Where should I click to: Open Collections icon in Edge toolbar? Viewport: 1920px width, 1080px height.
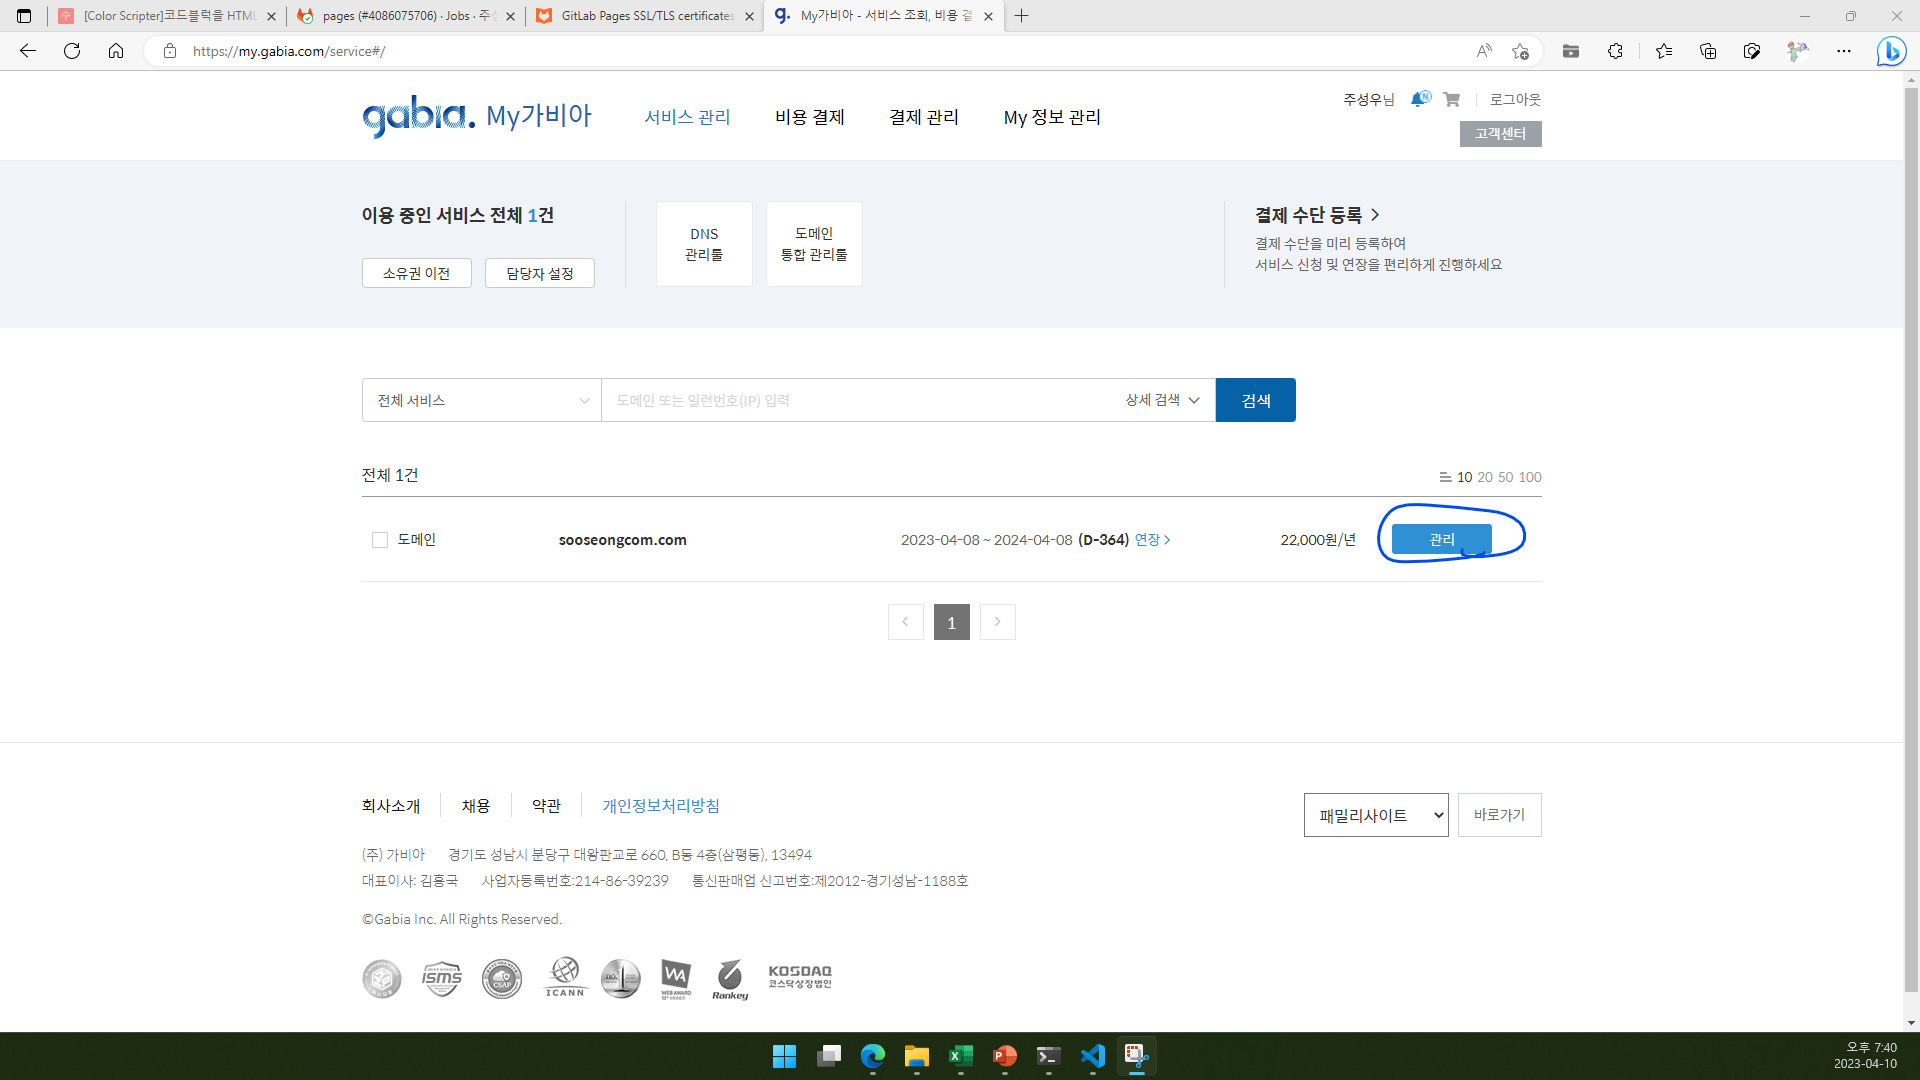click(x=1708, y=51)
